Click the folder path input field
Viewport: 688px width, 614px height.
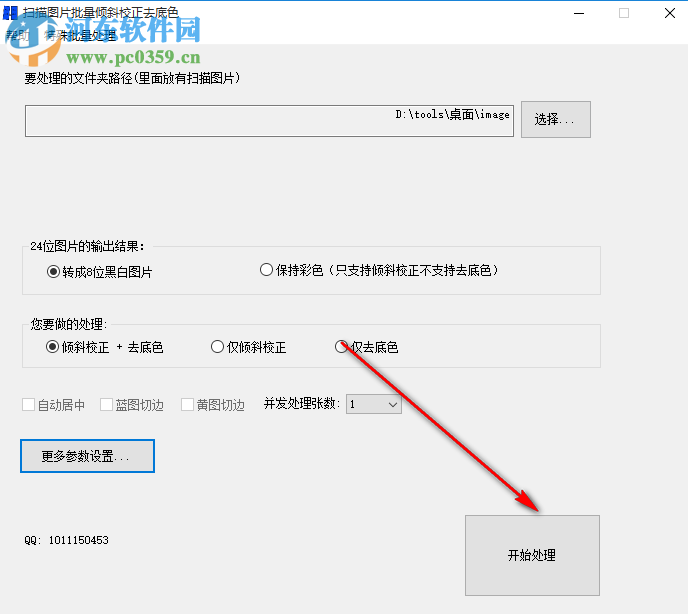(269, 121)
